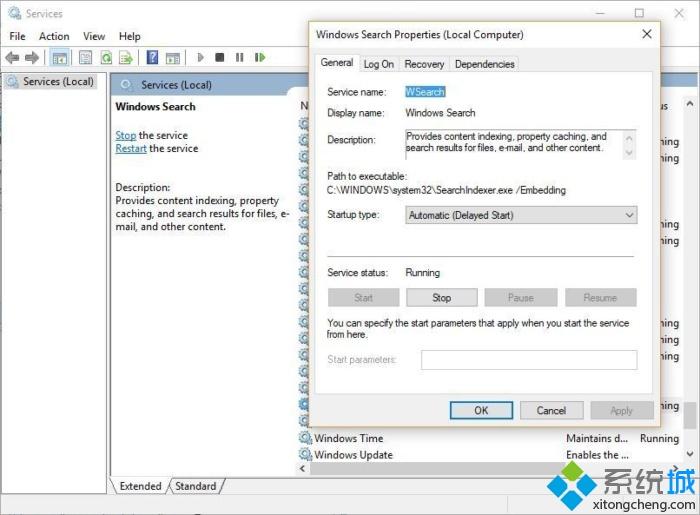Open the View menu

click(x=94, y=36)
